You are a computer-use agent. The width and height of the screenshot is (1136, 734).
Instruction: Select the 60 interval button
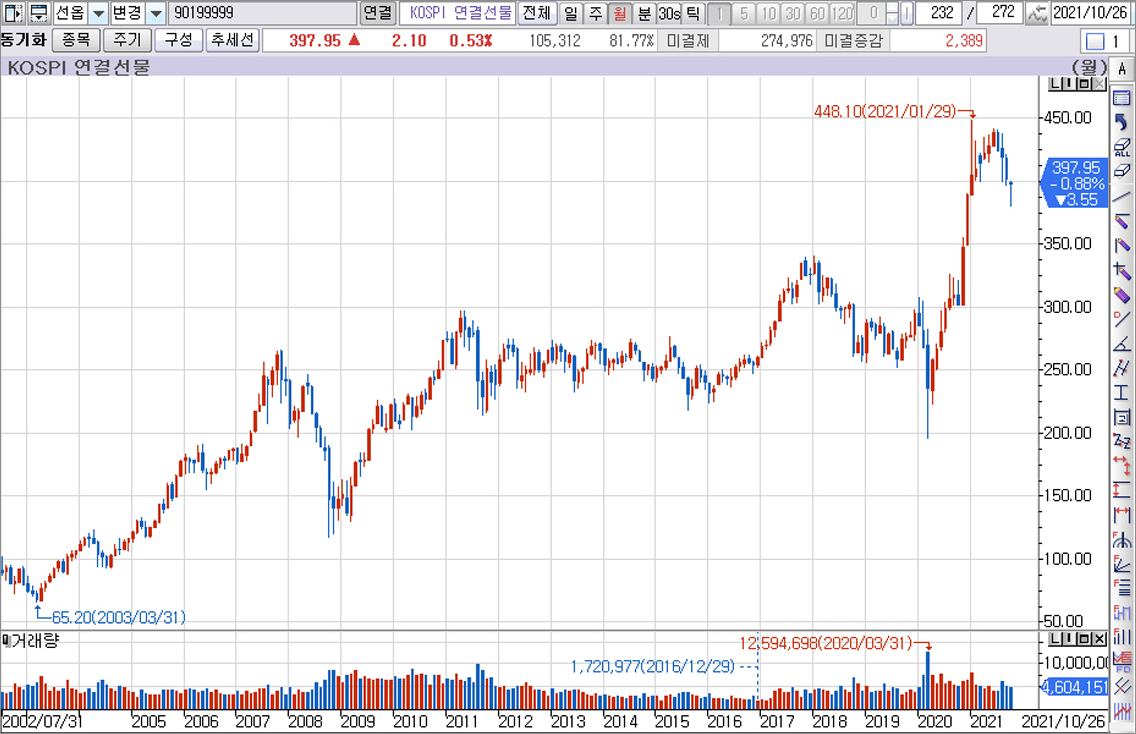coord(817,13)
